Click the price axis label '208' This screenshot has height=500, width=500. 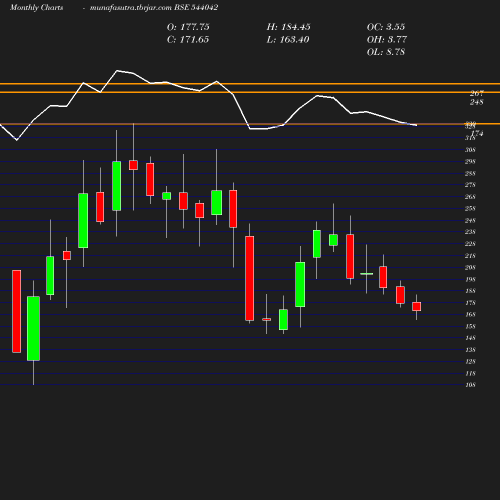[470, 267]
